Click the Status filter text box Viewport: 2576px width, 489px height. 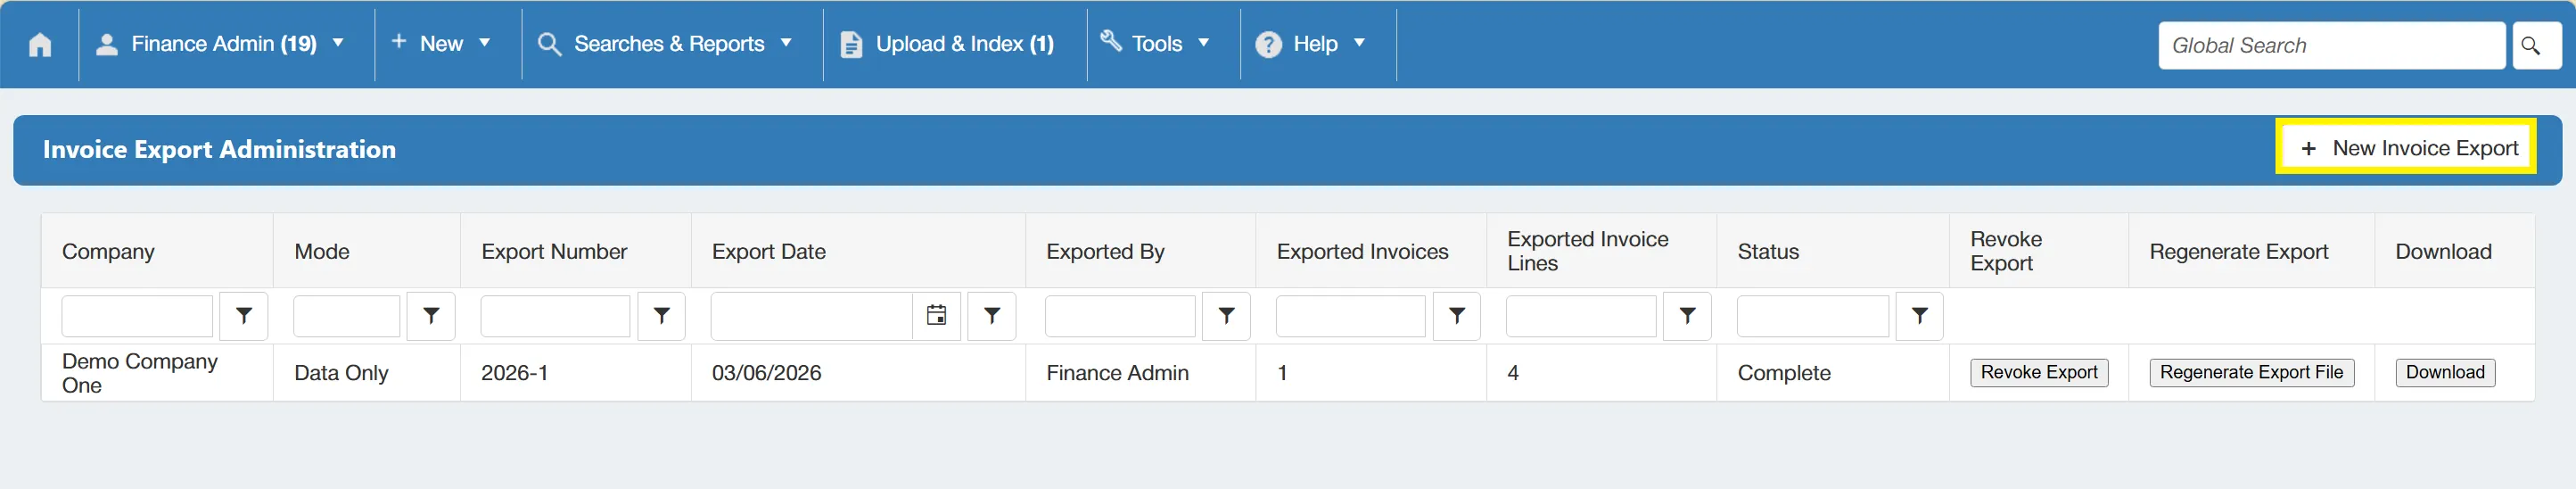pyautogui.click(x=1812, y=316)
